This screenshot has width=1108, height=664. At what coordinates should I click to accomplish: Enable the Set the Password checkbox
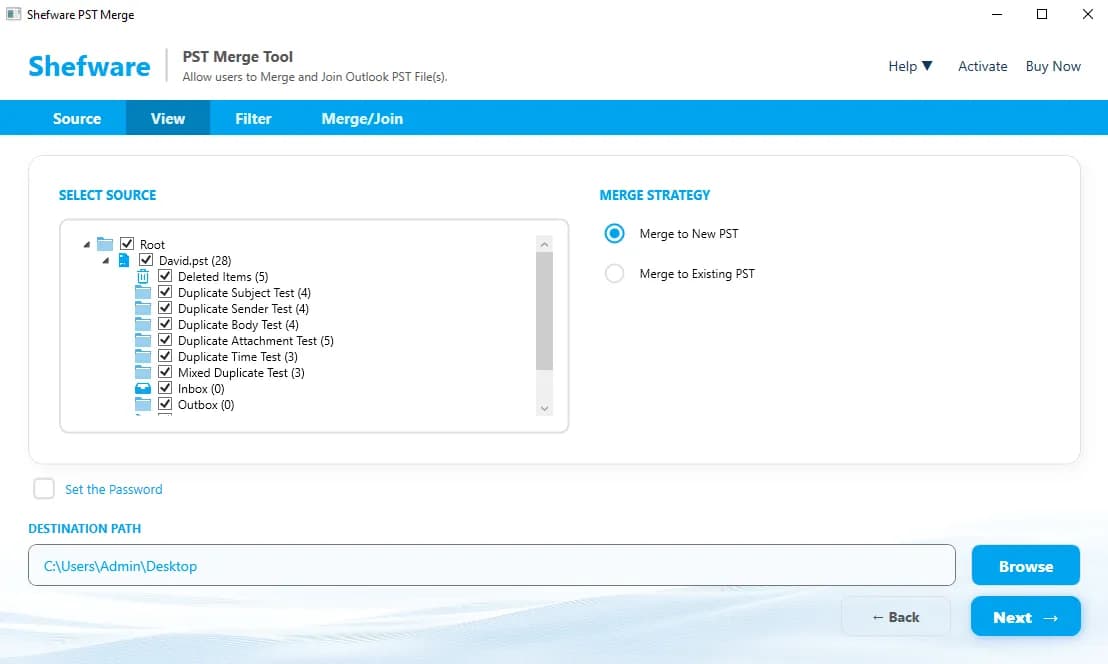[x=44, y=489]
